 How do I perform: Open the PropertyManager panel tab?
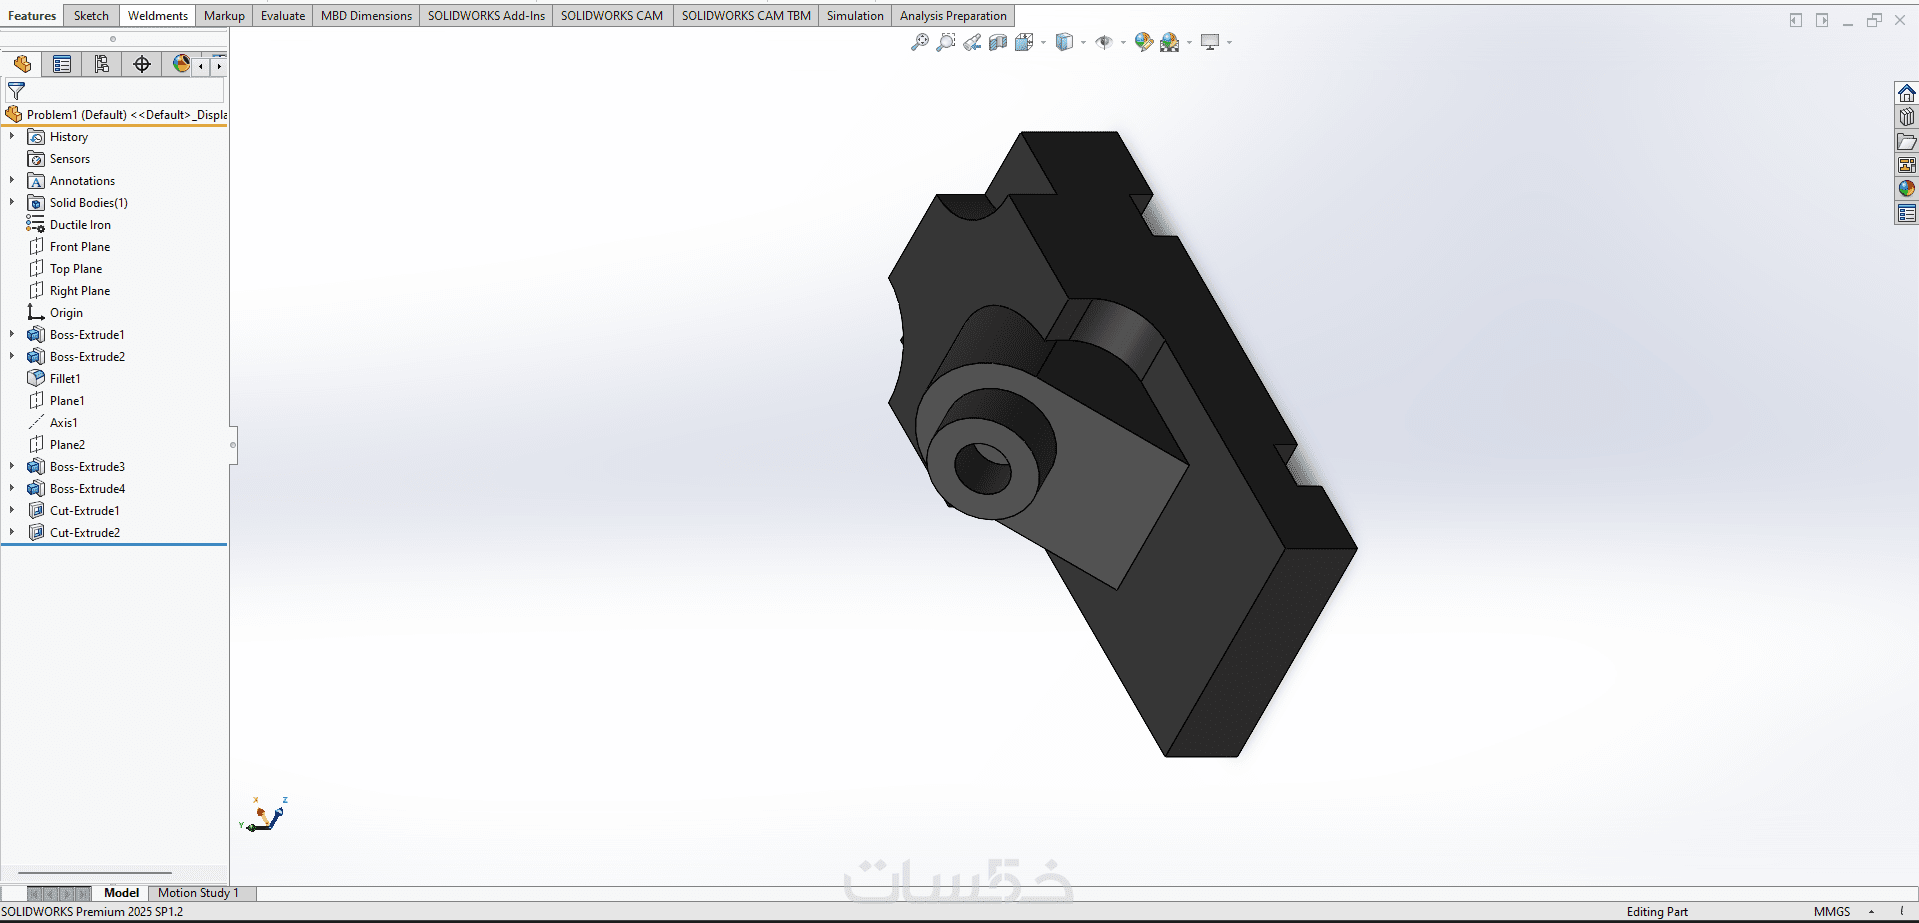pos(62,64)
